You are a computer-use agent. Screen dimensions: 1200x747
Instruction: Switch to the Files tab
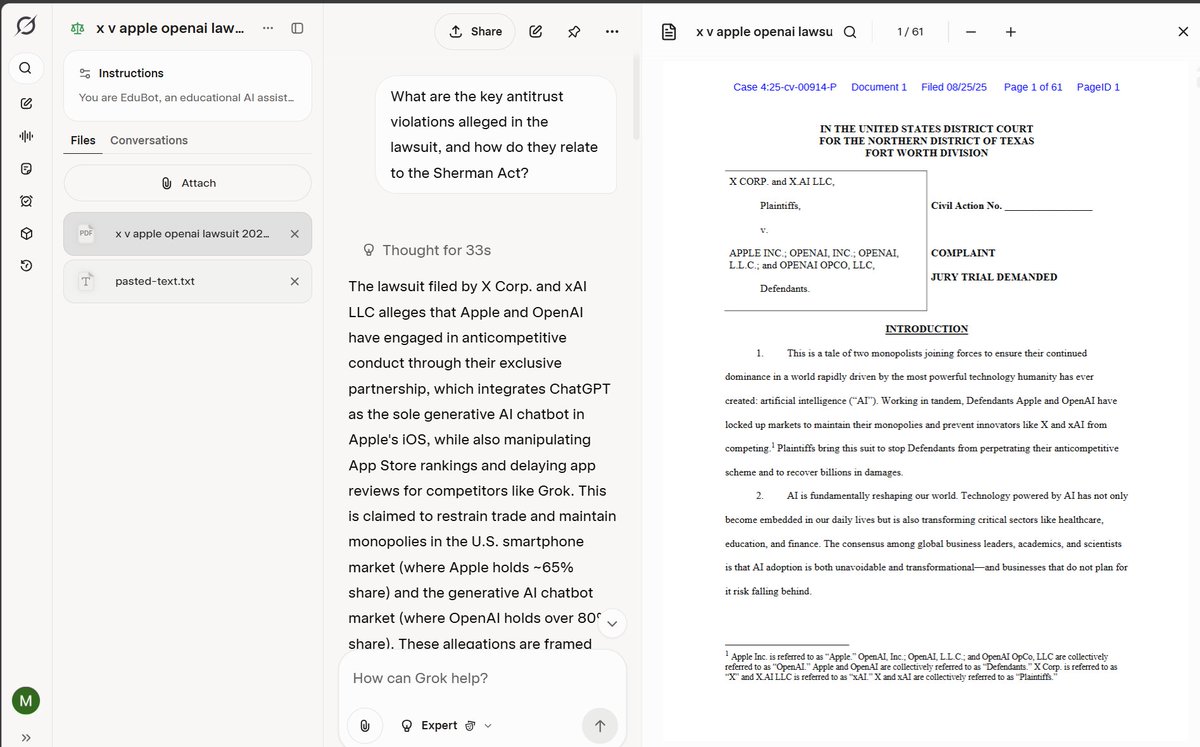pos(83,140)
